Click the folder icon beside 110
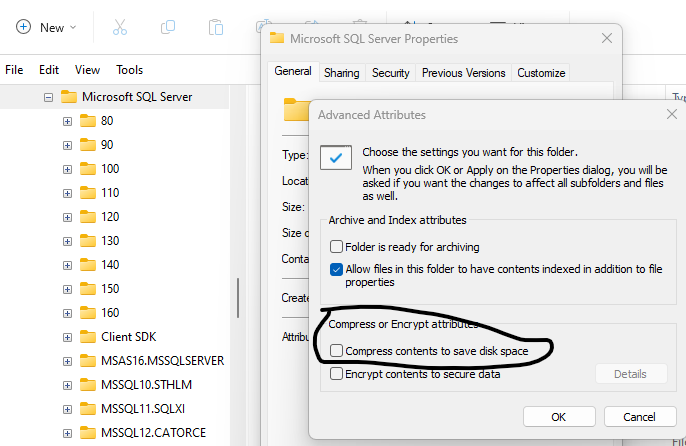 [88, 193]
